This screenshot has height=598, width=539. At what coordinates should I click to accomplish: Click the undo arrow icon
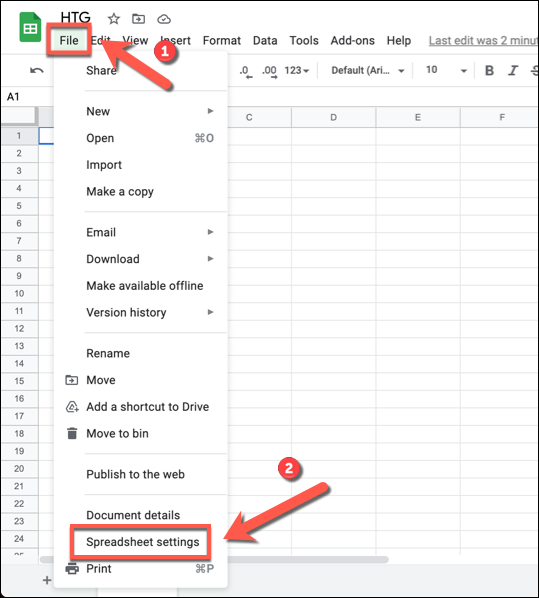pyautogui.click(x=37, y=70)
